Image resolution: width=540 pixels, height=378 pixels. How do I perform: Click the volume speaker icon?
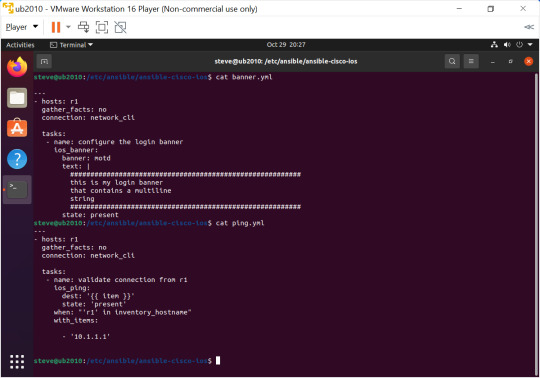(507, 44)
